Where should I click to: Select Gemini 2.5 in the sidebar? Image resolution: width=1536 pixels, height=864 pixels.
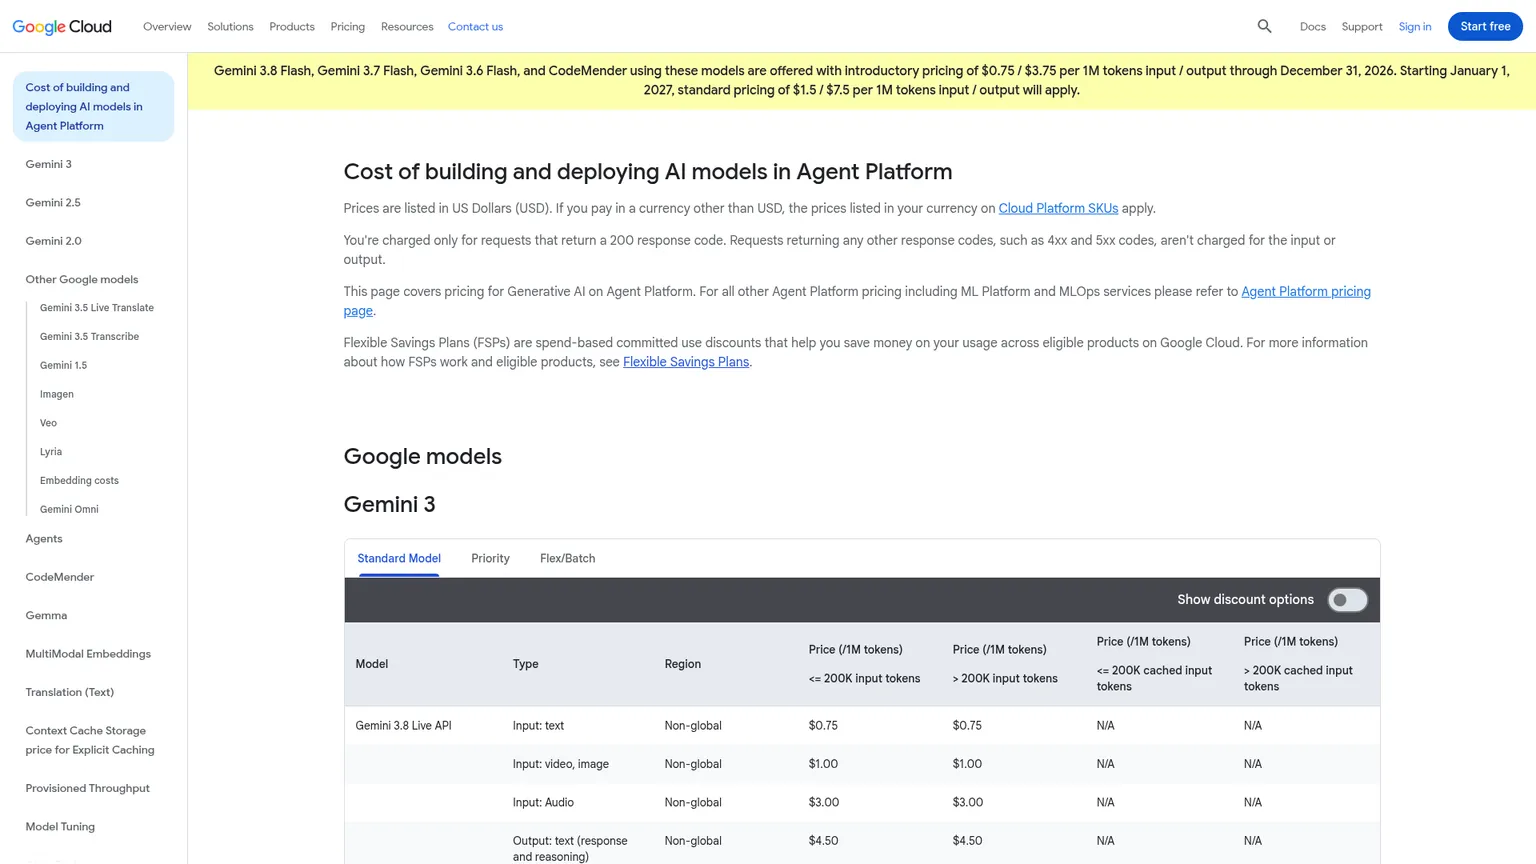coord(53,203)
